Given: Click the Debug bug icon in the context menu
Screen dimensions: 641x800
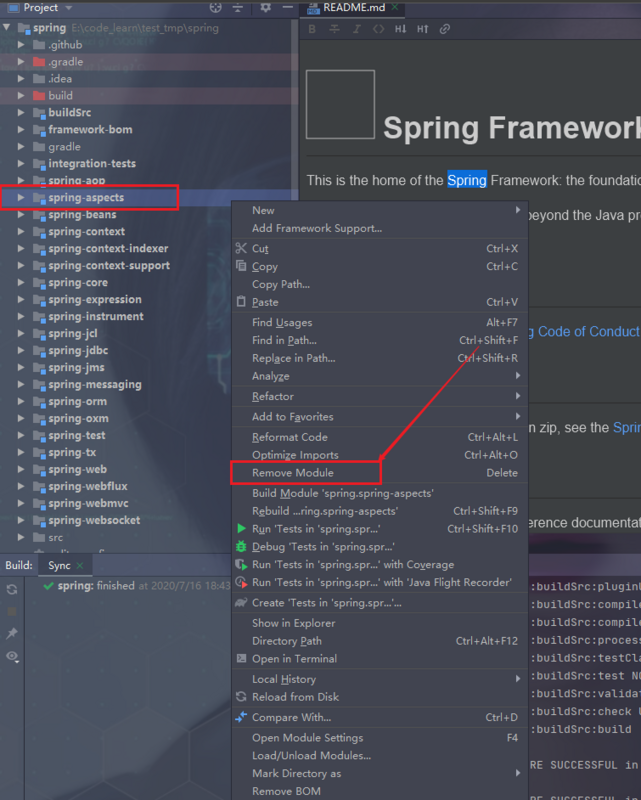Looking at the screenshot, I should coord(241,546).
